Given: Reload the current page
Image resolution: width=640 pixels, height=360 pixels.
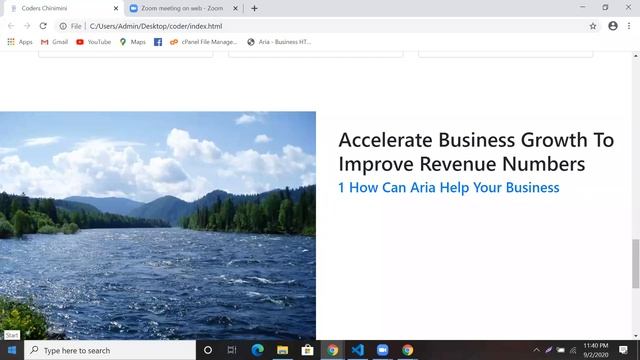Looking at the screenshot, I should point(43,26).
